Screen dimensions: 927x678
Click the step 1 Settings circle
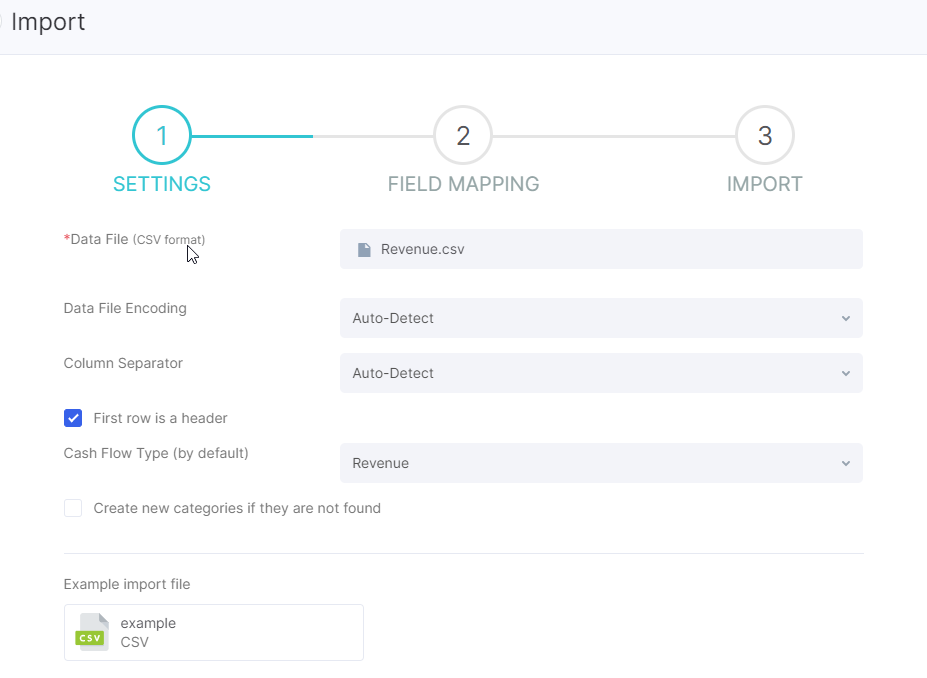pyautogui.click(x=161, y=135)
